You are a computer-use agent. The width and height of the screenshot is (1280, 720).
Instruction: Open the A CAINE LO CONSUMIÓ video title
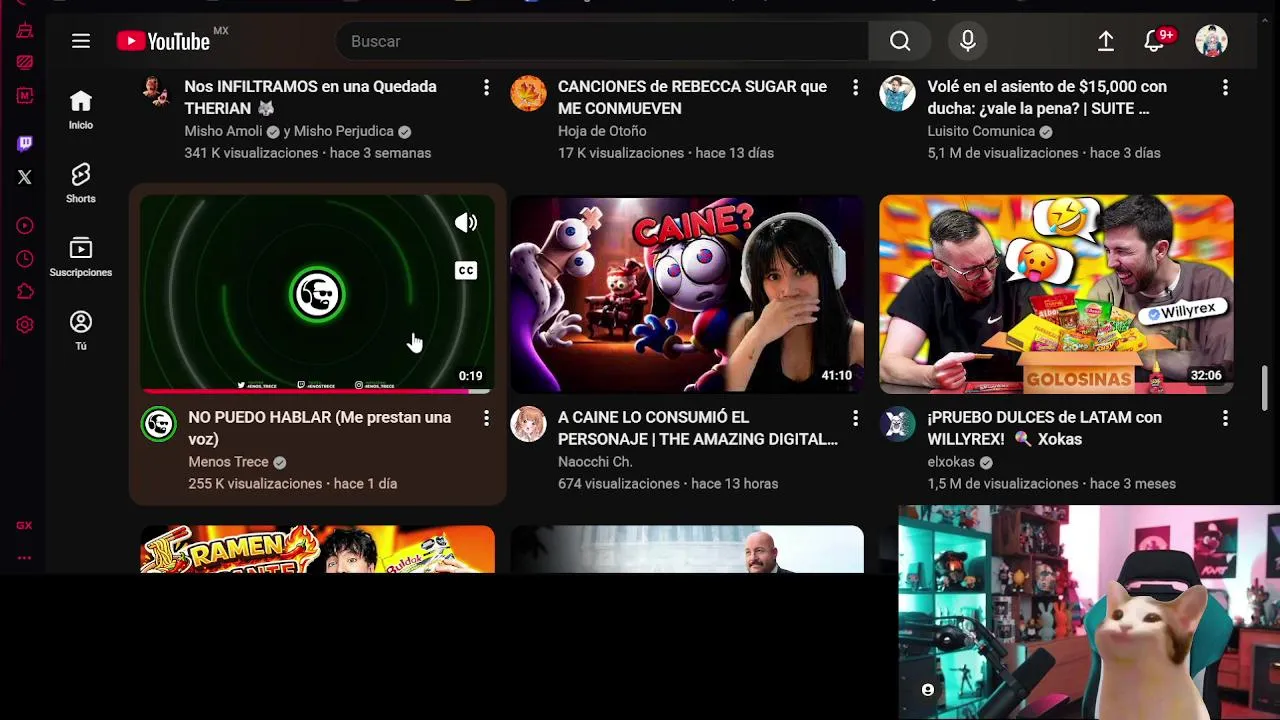coord(697,428)
